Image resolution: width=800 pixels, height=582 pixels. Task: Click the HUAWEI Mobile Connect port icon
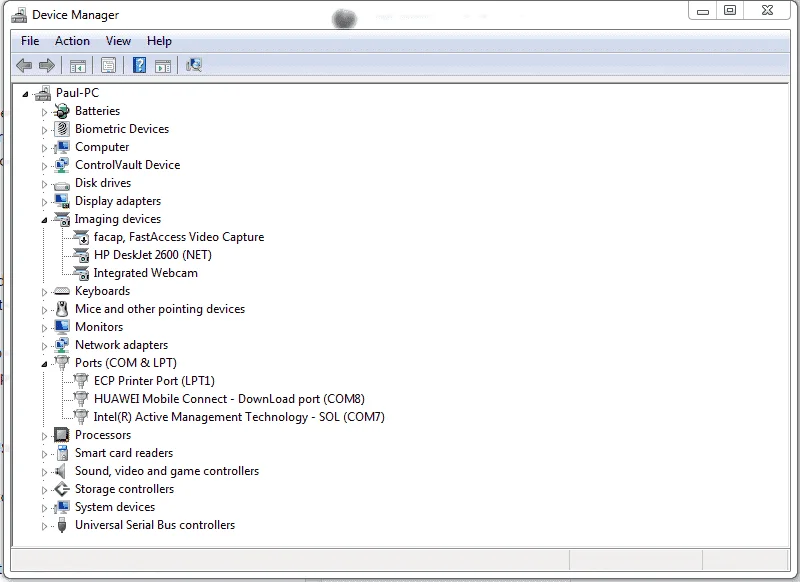point(81,398)
